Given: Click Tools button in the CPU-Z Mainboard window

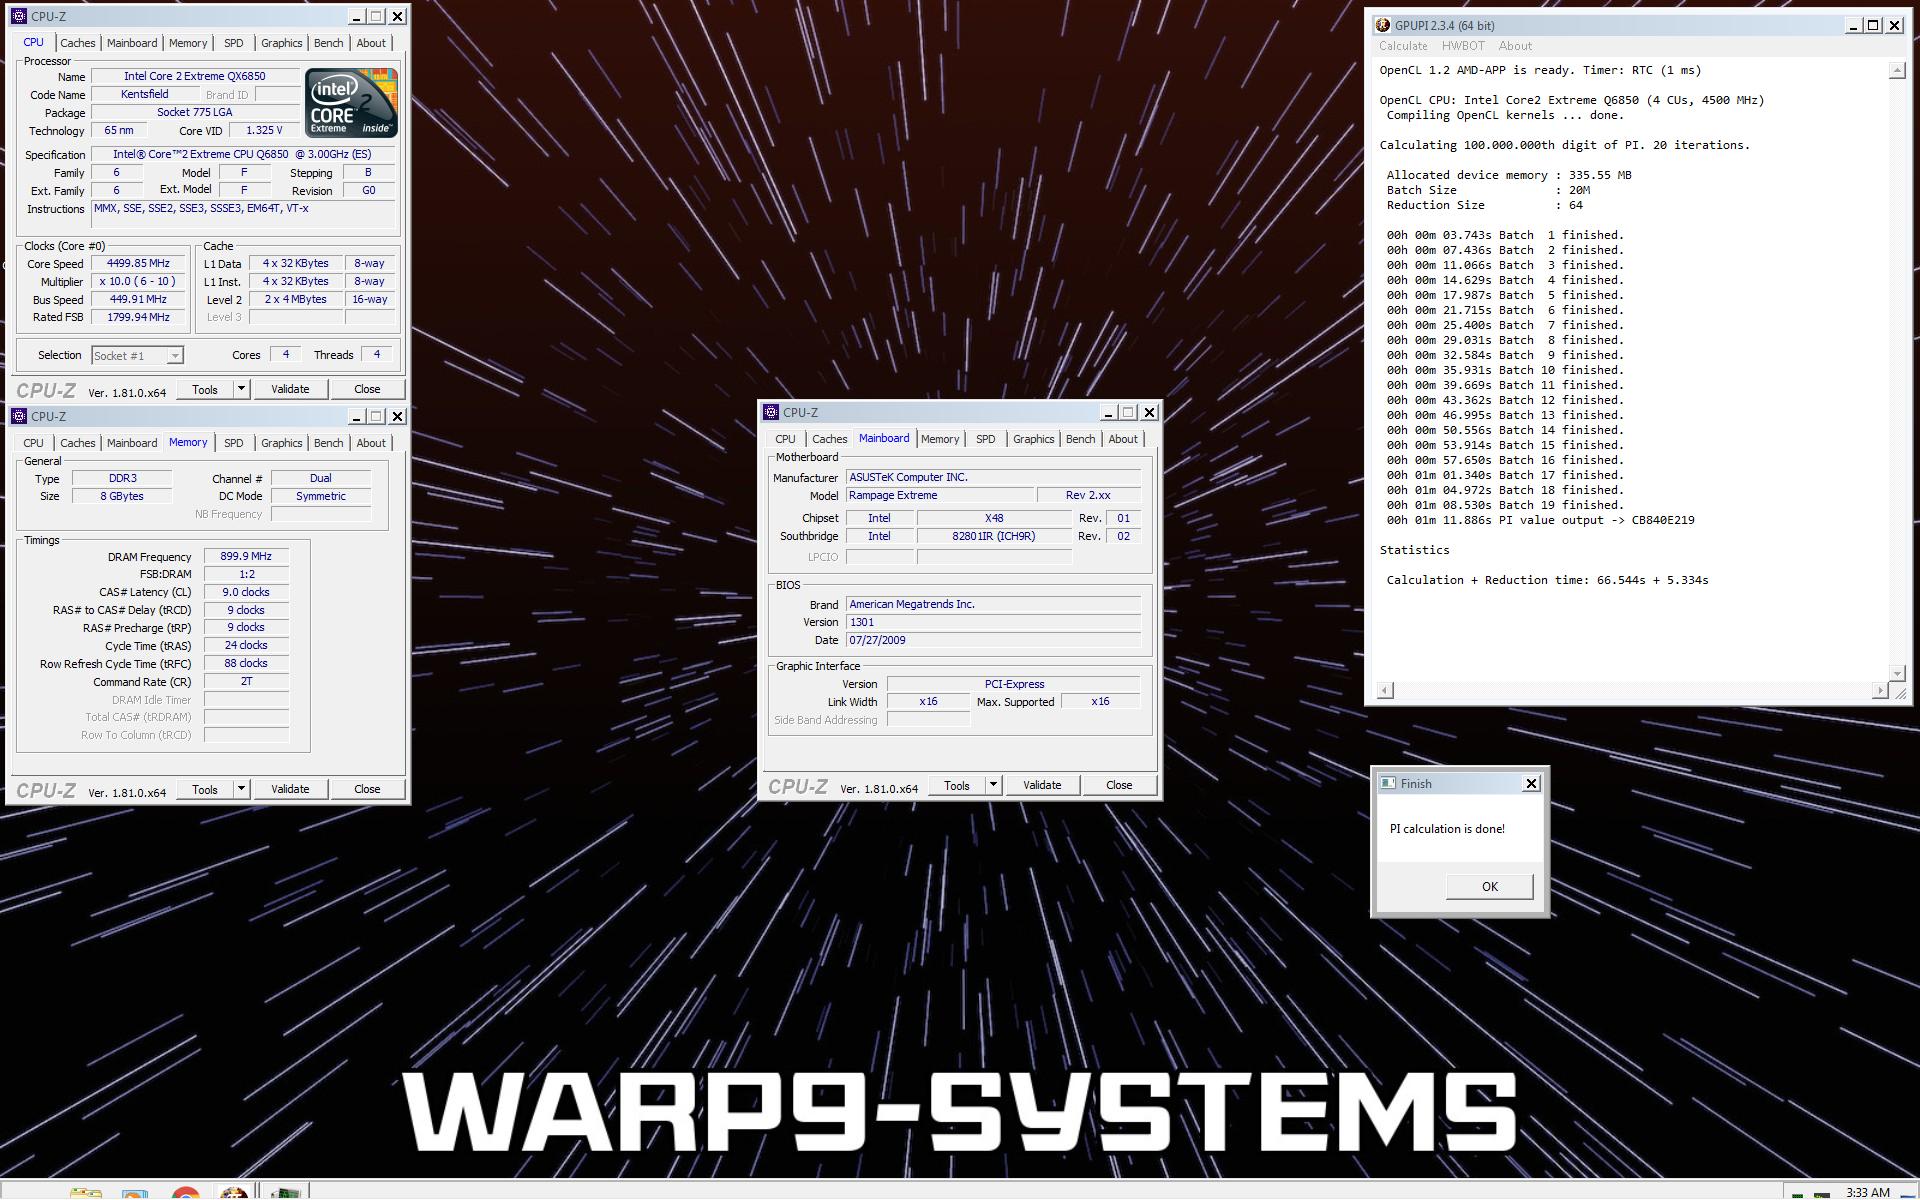Looking at the screenshot, I should tap(957, 785).
